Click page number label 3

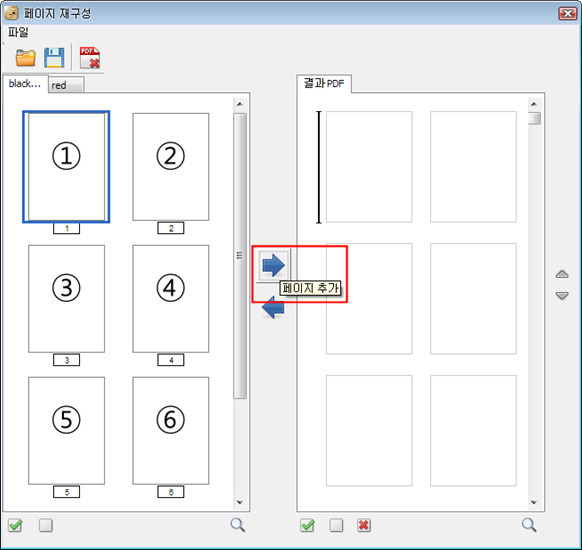pos(66,360)
